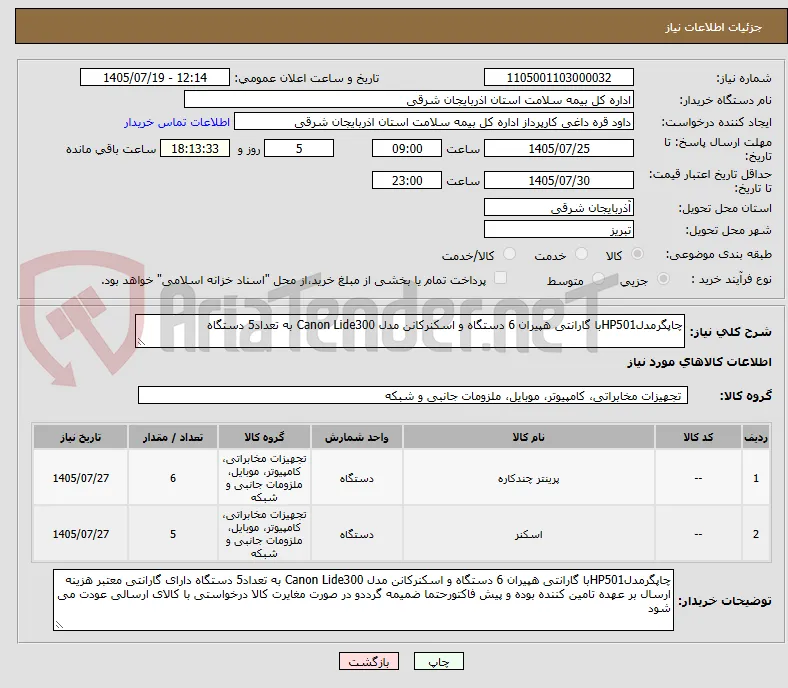Click the remaining time field 18:13:33
788x688 pixels.
[195, 148]
